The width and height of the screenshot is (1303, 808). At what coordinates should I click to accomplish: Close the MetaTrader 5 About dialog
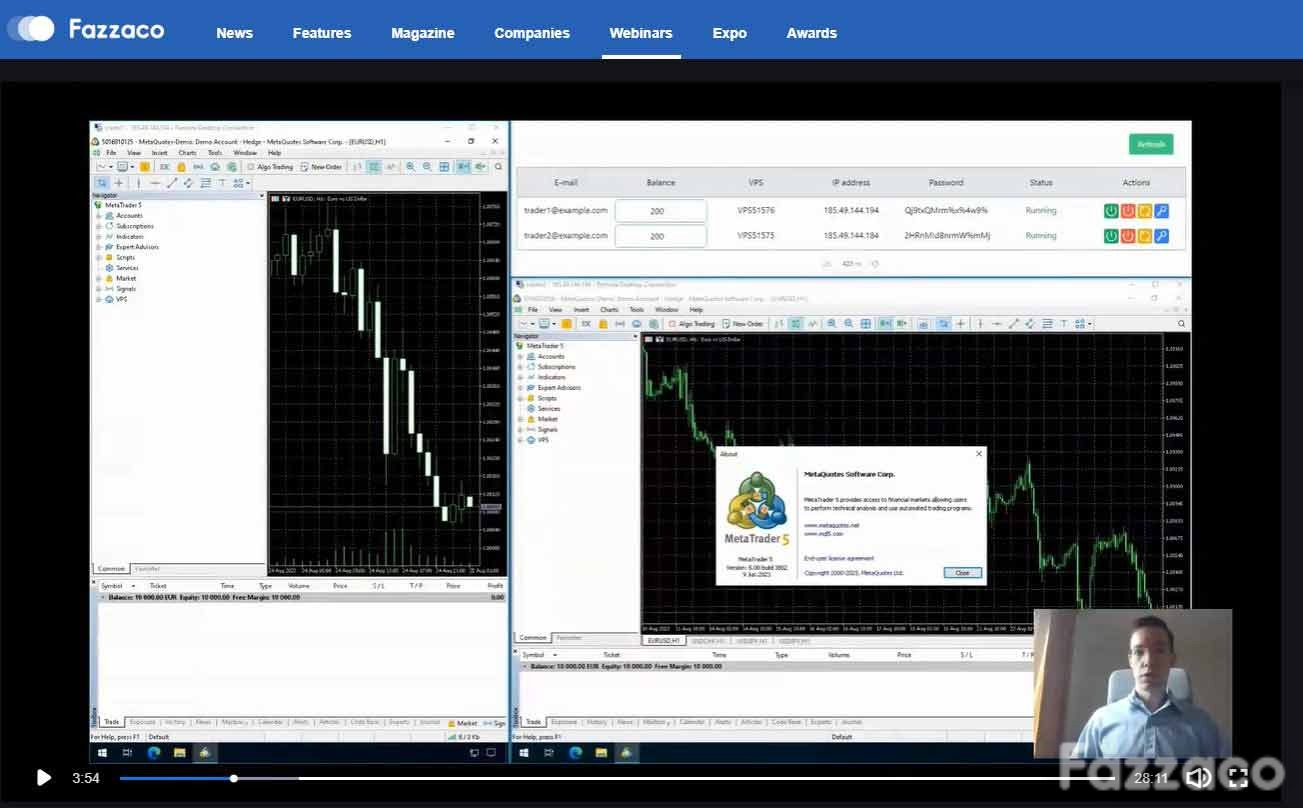pyautogui.click(x=962, y=573)
